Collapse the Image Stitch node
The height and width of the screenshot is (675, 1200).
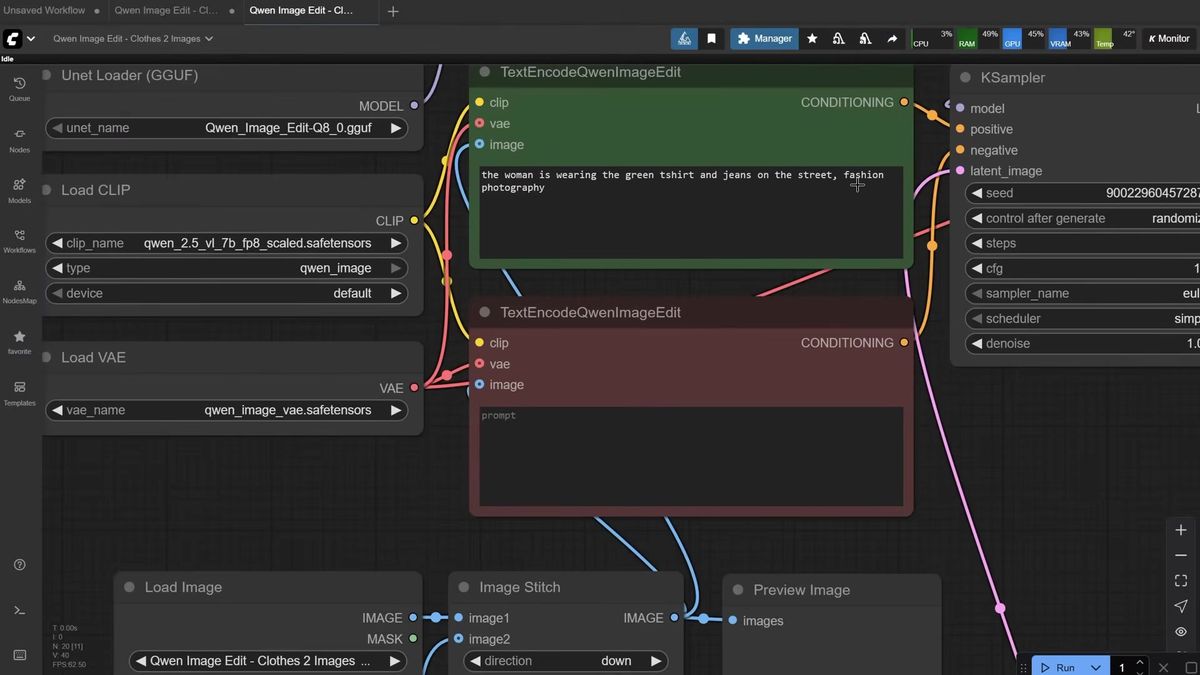464,587
